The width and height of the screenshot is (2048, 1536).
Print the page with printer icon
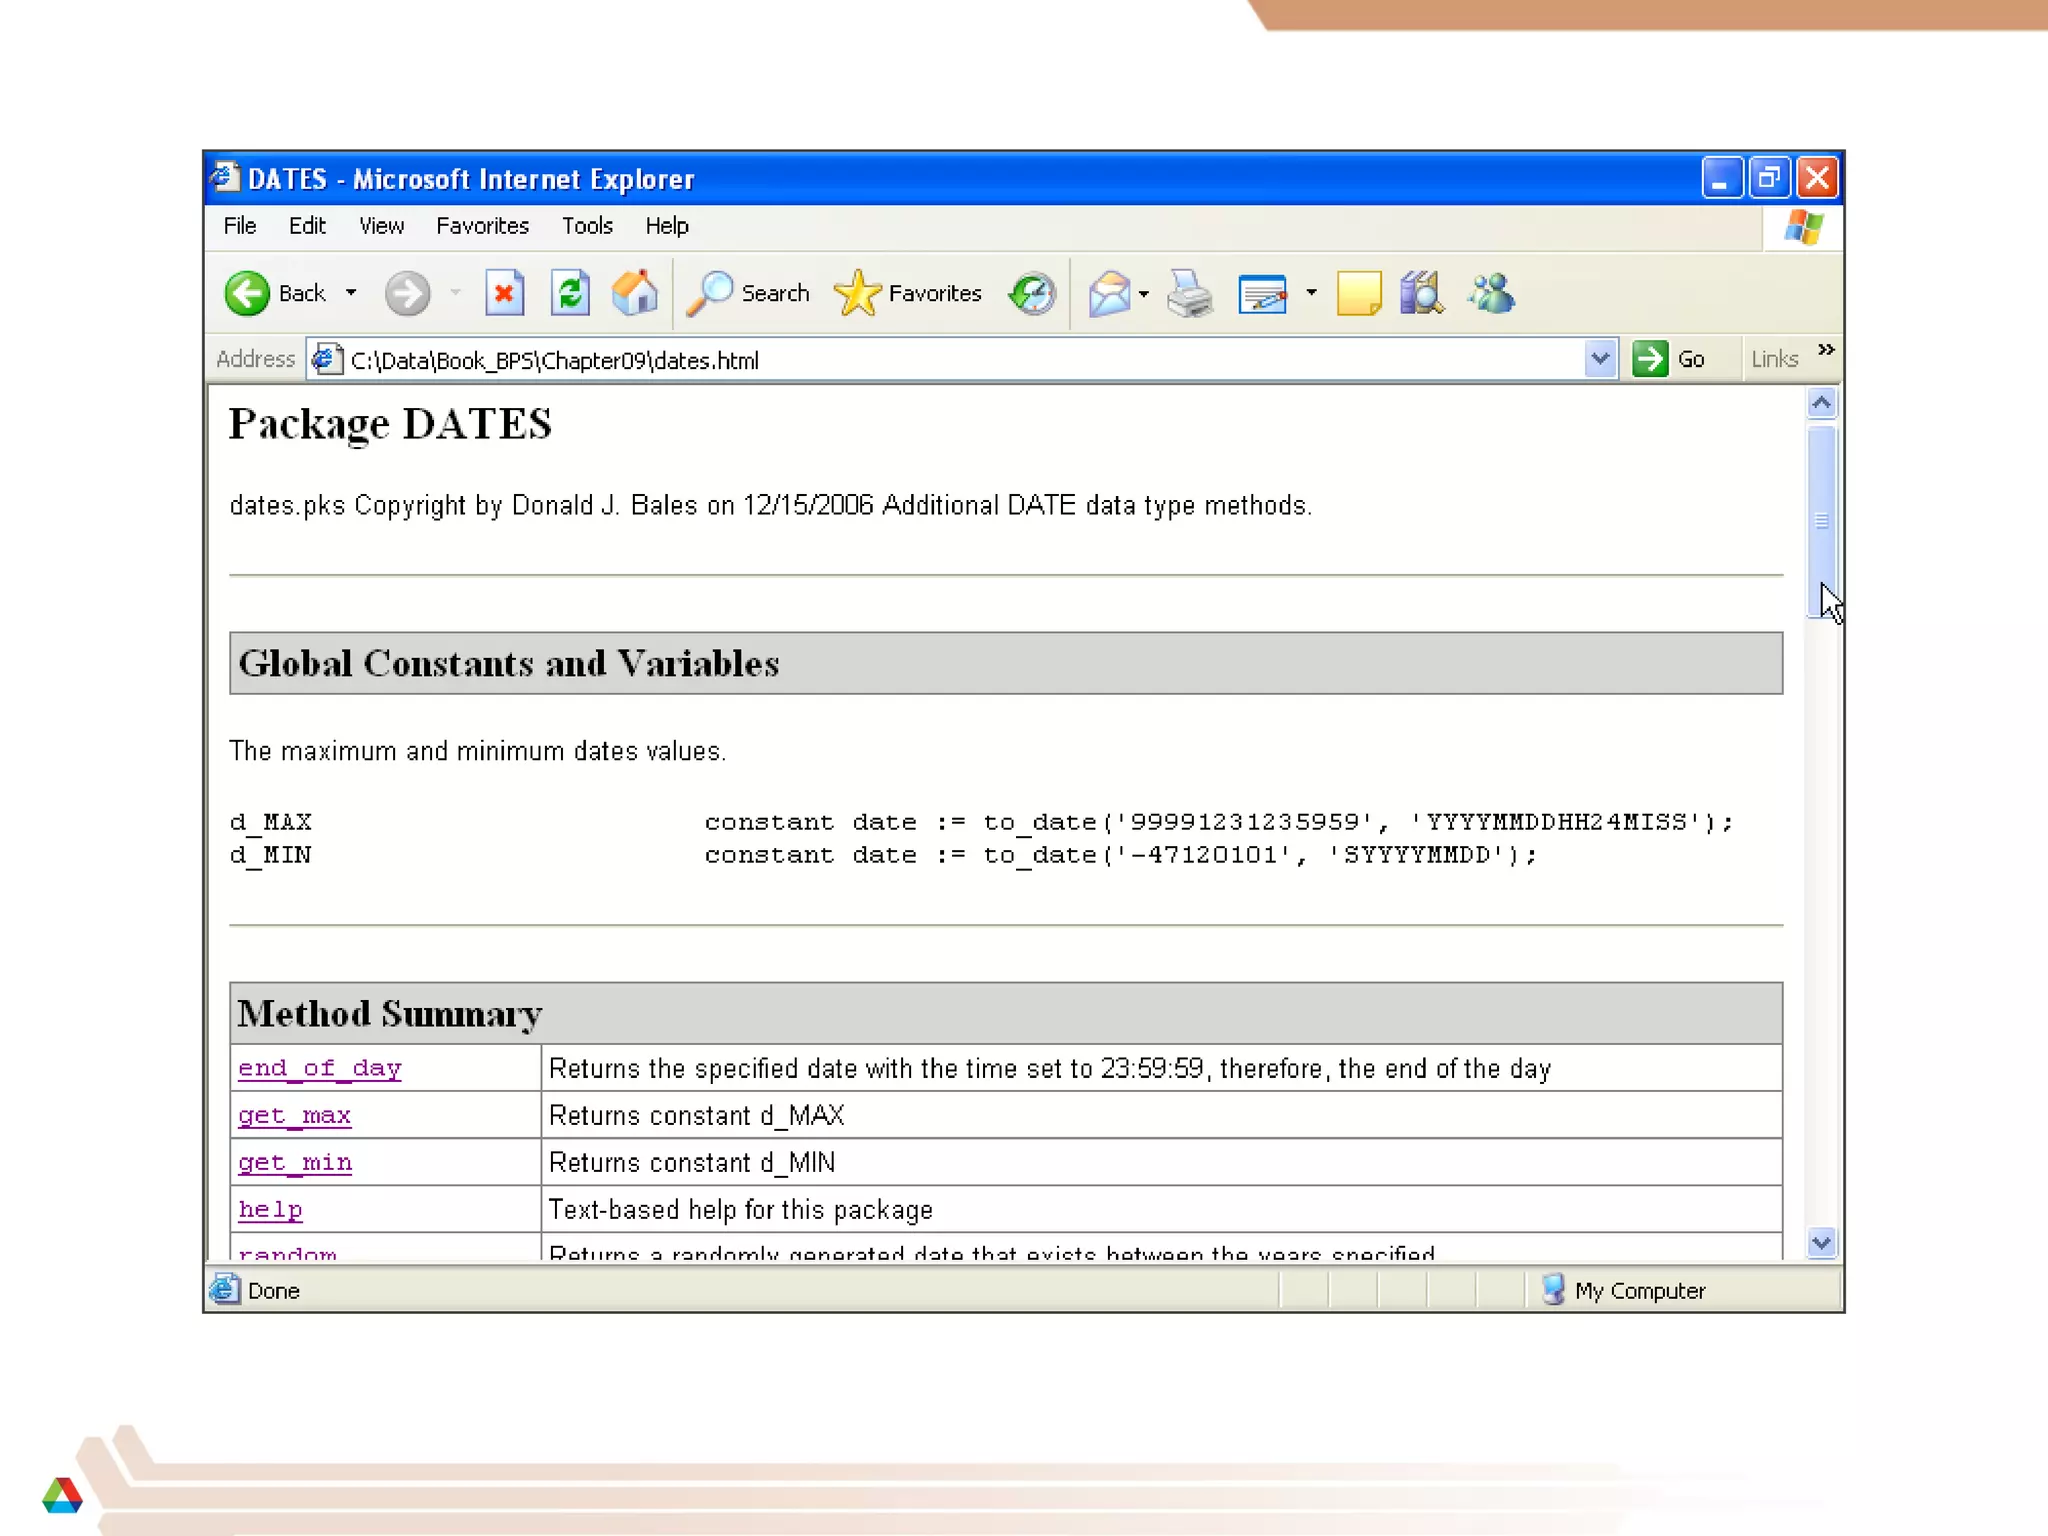click(1189, 294)
